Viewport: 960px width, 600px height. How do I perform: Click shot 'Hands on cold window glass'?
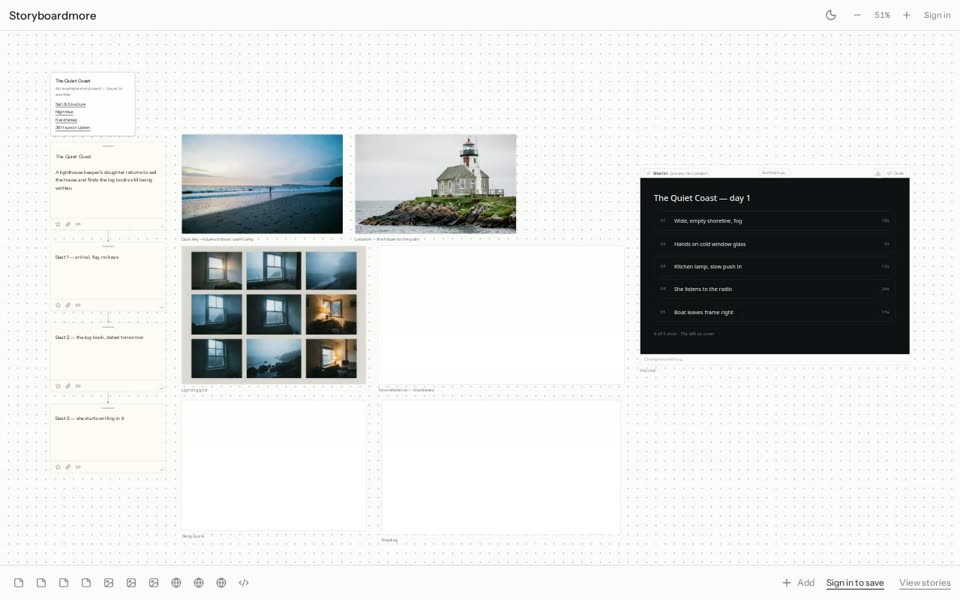coord(774,244)
